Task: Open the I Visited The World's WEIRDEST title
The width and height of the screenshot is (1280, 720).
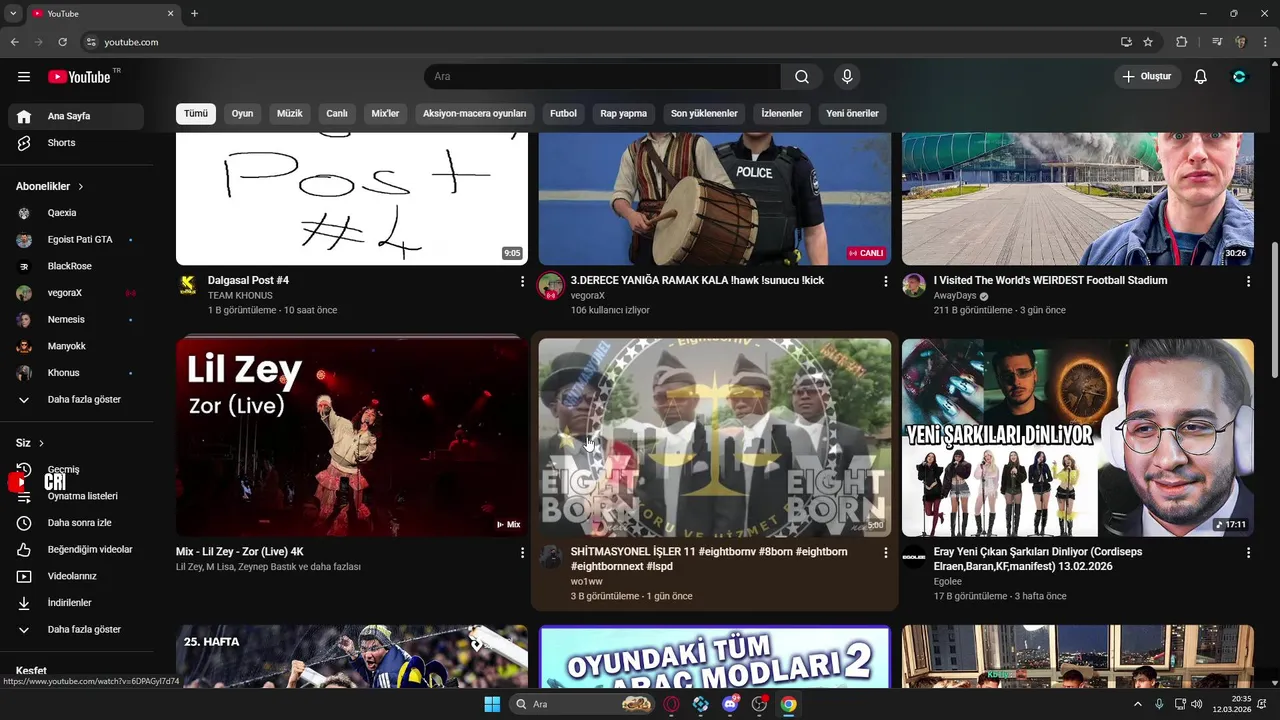Action: coord(1050,281)
